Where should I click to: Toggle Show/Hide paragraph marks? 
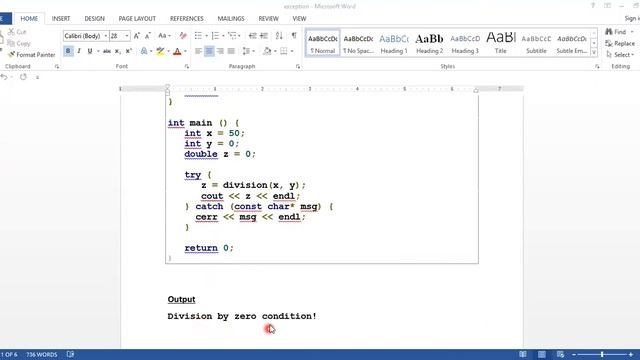click(294, 36)
